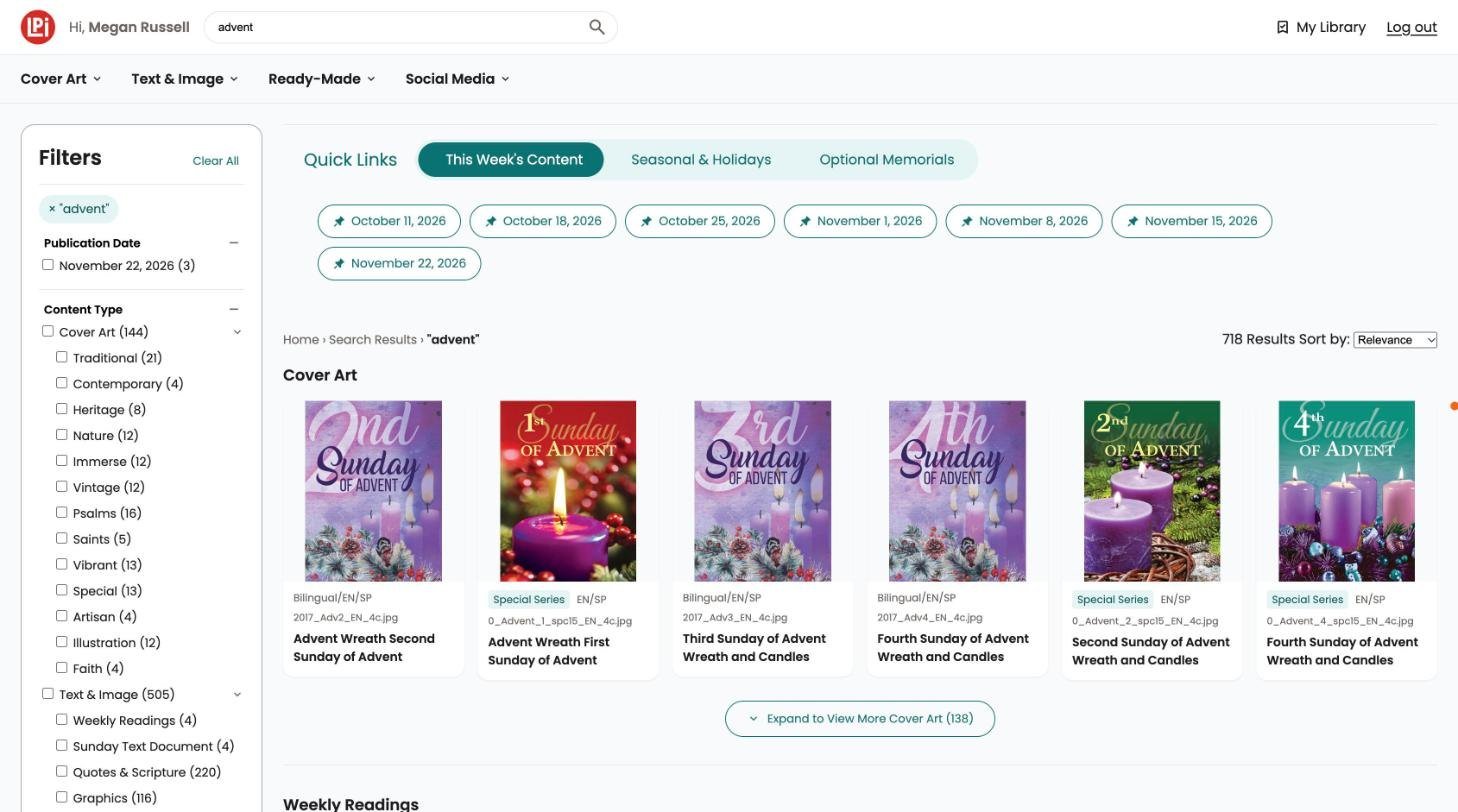The image size is (1458, 812).
Task: Click the pin icon on November 22, 2026 quick link
Action: point(339,263)
